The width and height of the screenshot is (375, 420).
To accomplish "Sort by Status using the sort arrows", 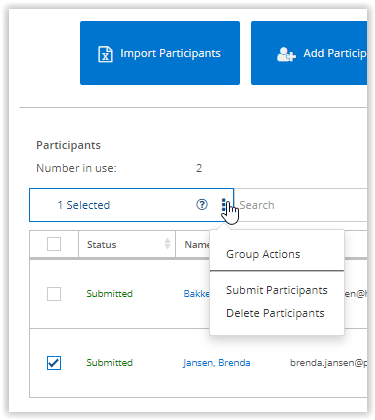I will tap(167, 244).
